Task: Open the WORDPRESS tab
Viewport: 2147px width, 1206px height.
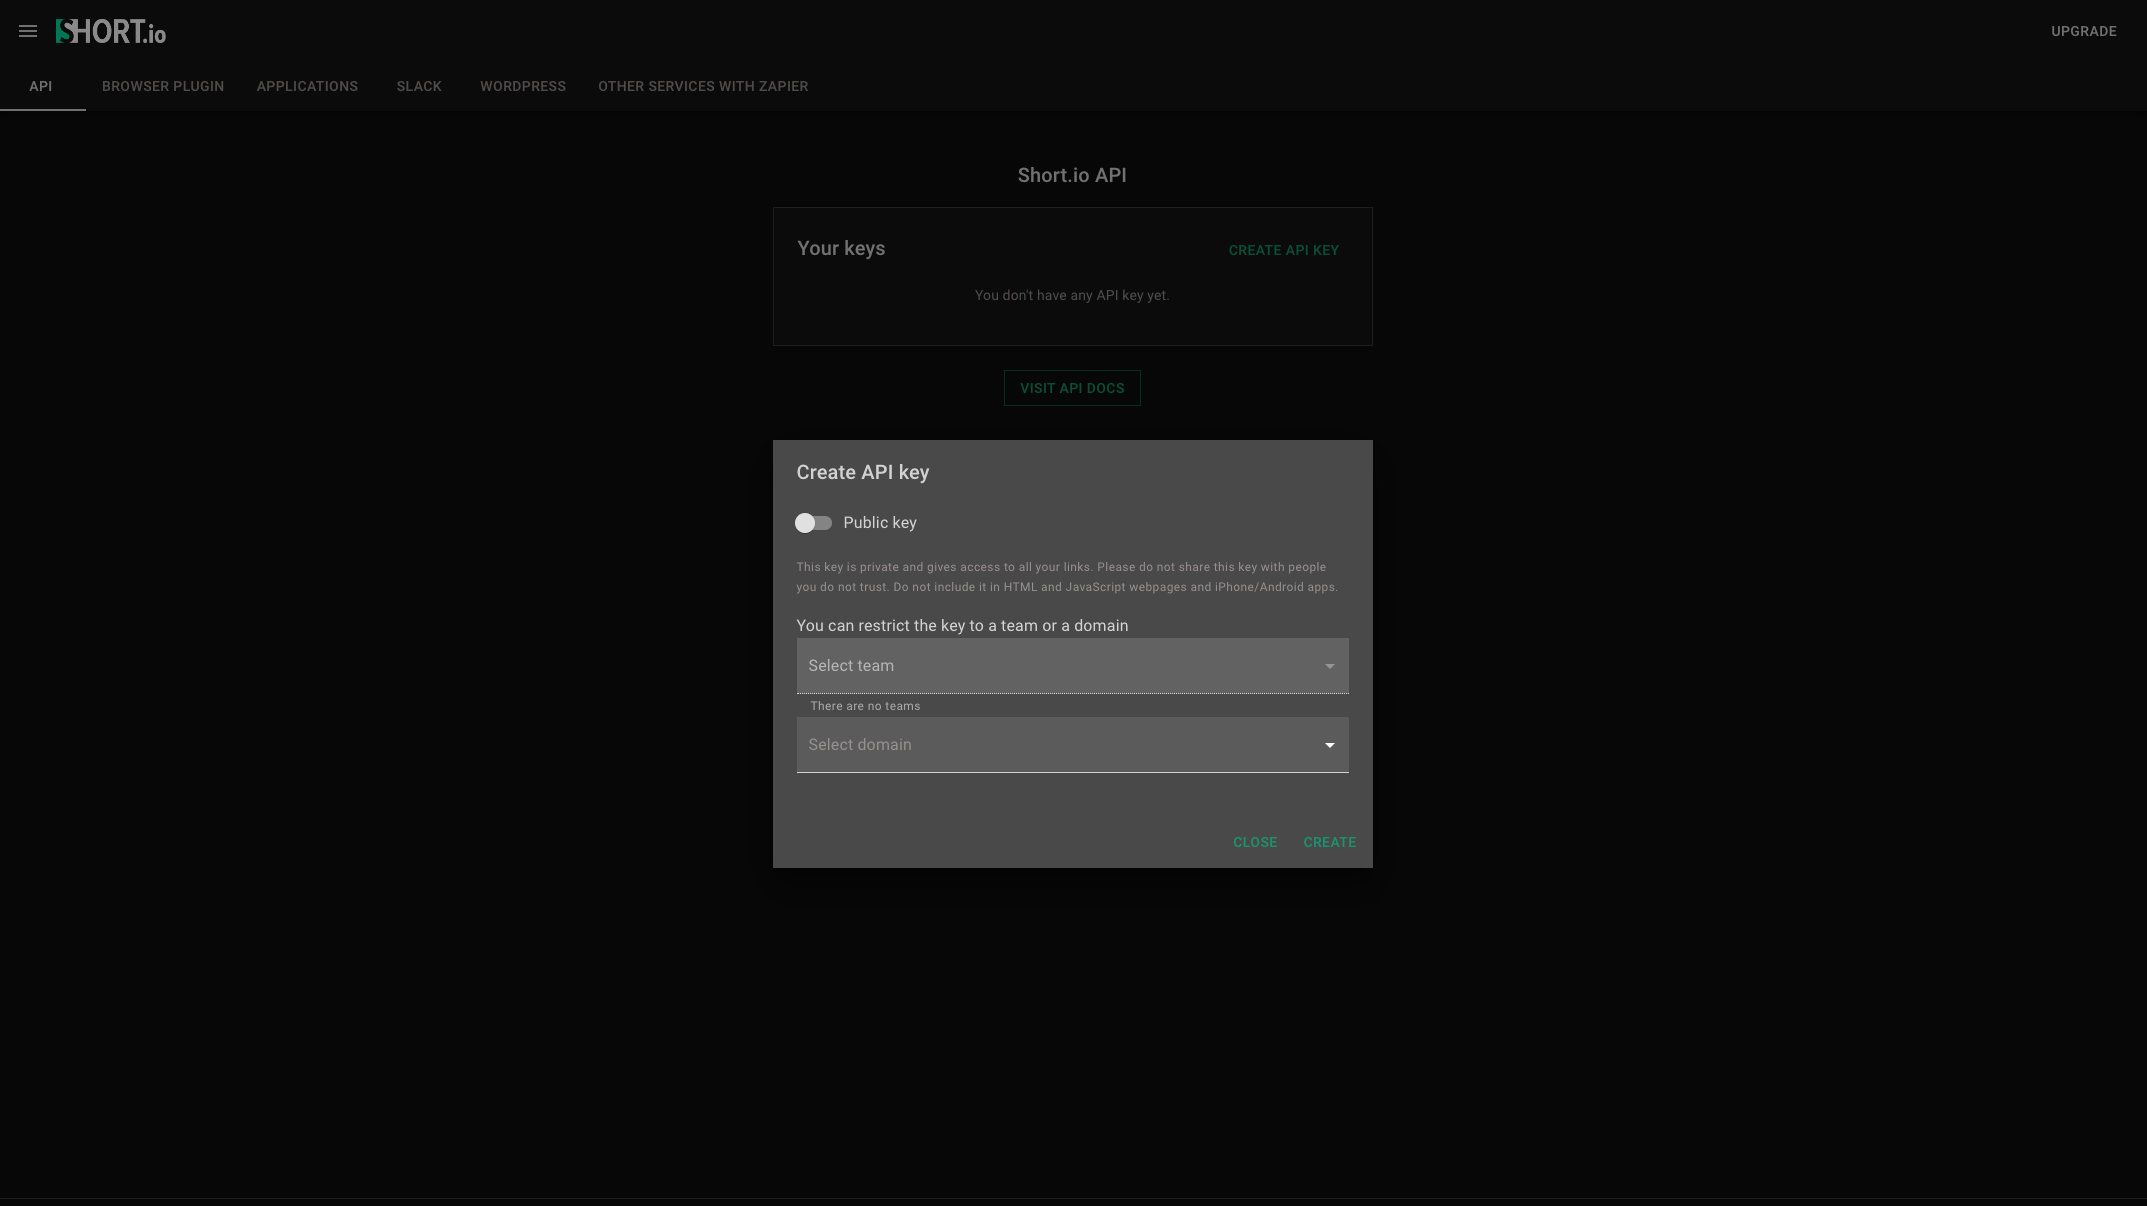Action: click(x=522, y=86)
